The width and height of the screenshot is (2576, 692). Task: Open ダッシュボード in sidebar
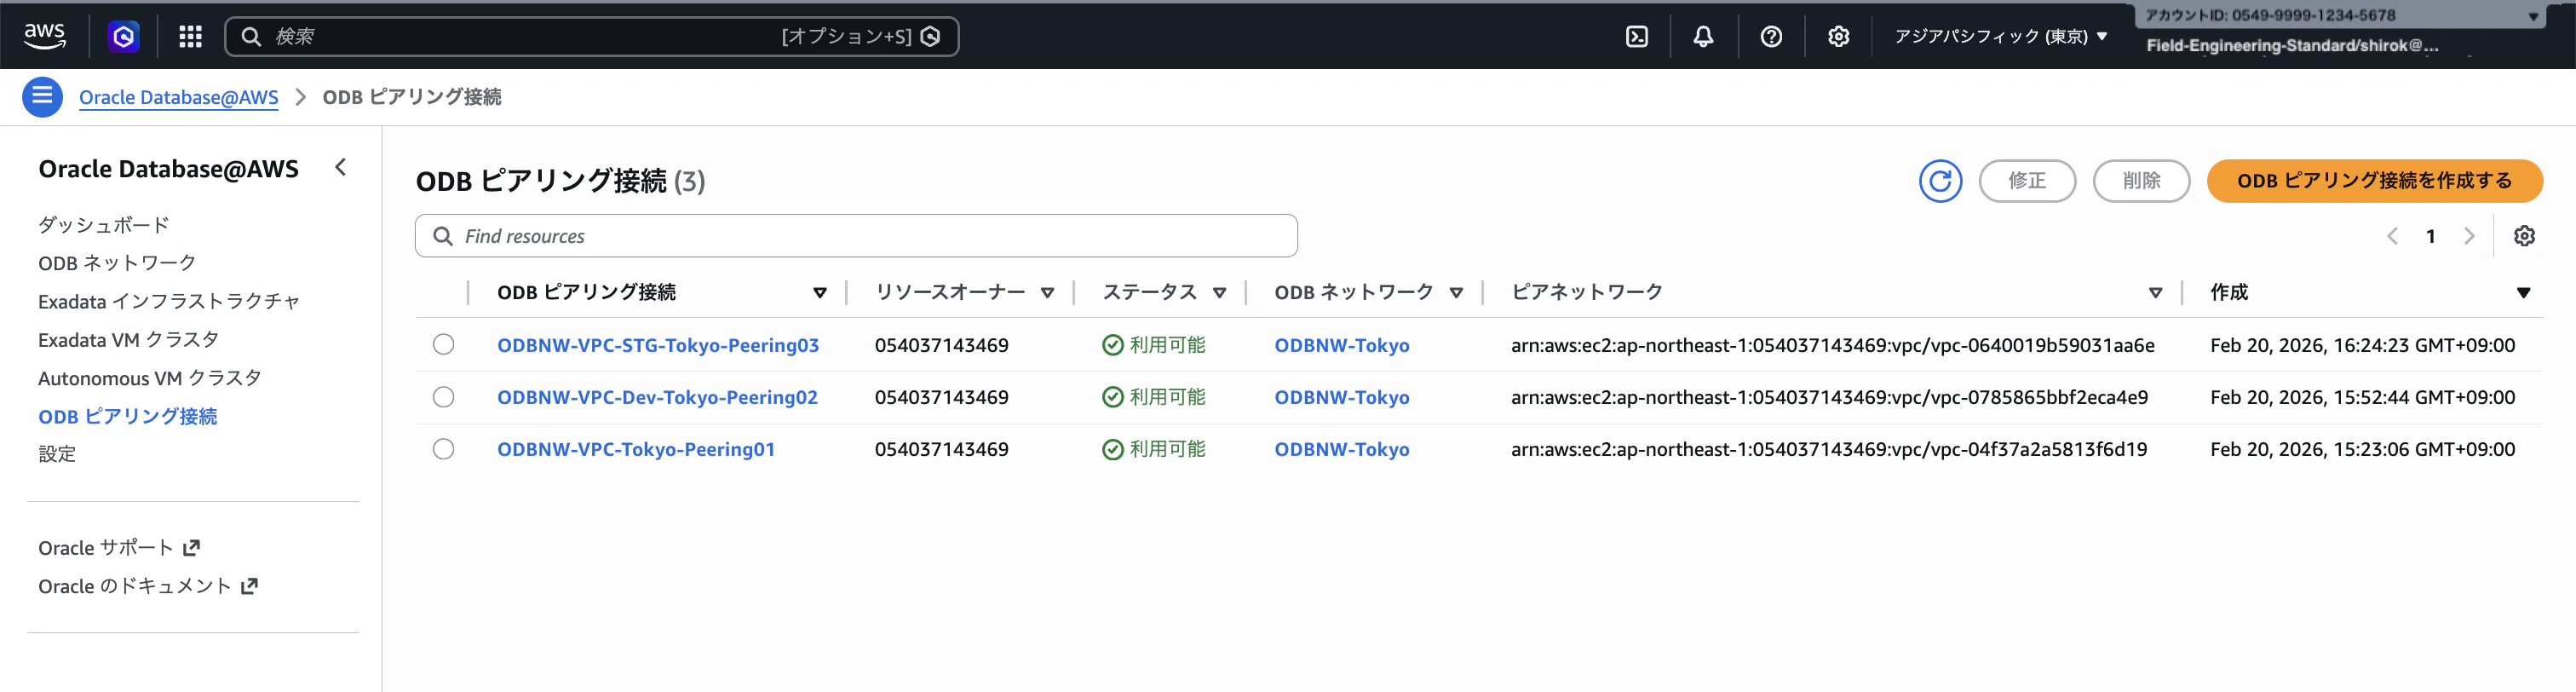pos(104,225)
